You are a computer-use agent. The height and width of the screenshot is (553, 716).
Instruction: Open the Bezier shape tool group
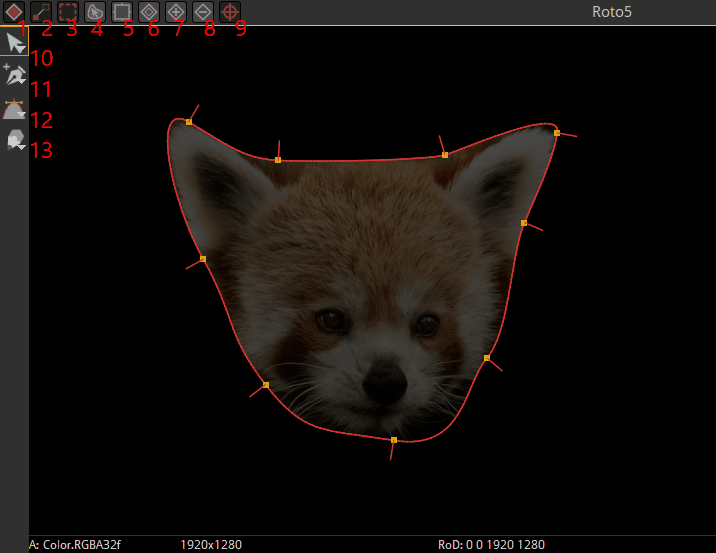point(15,109)
